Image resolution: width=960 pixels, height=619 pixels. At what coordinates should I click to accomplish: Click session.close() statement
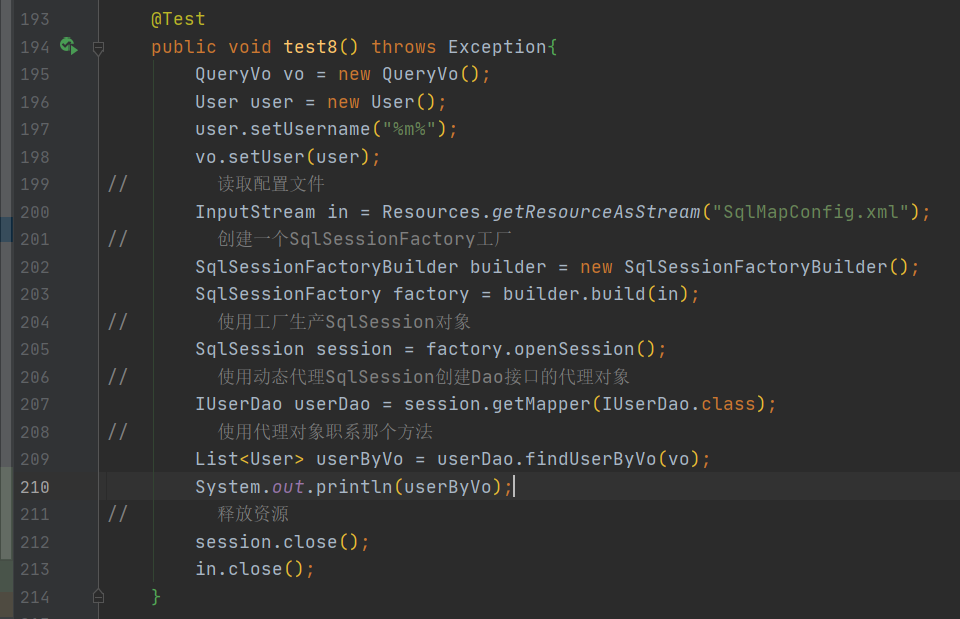pyautogui.click(x=282, y=542)
